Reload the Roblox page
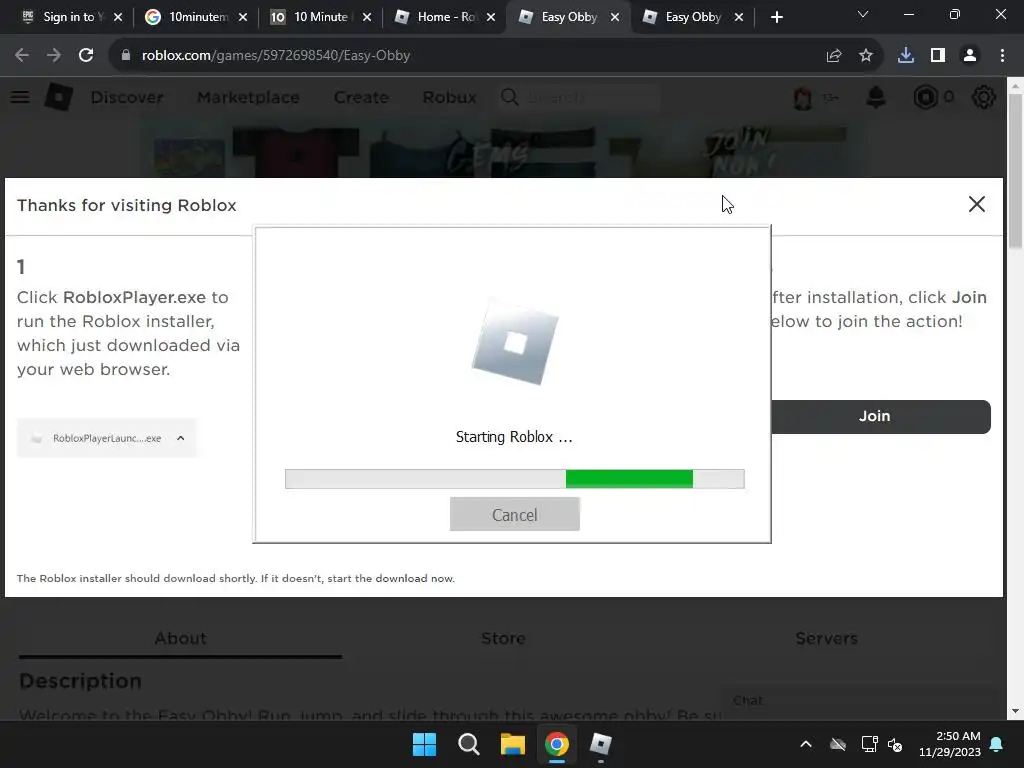This screenshot has height=768, width=1024. coord(86,56)
